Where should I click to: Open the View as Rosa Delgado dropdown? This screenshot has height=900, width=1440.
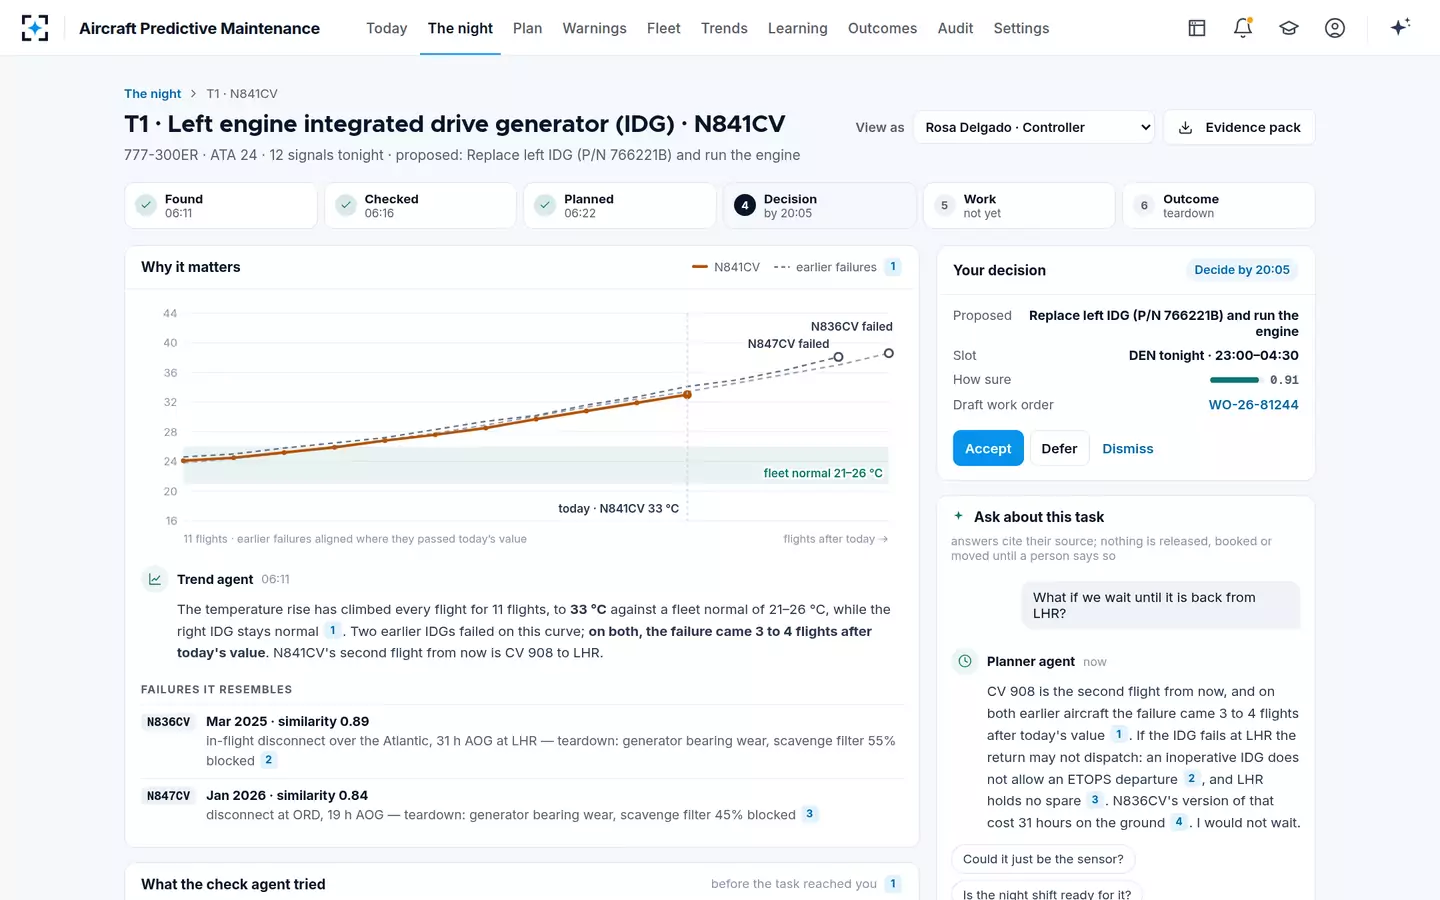click(1035, 127)
